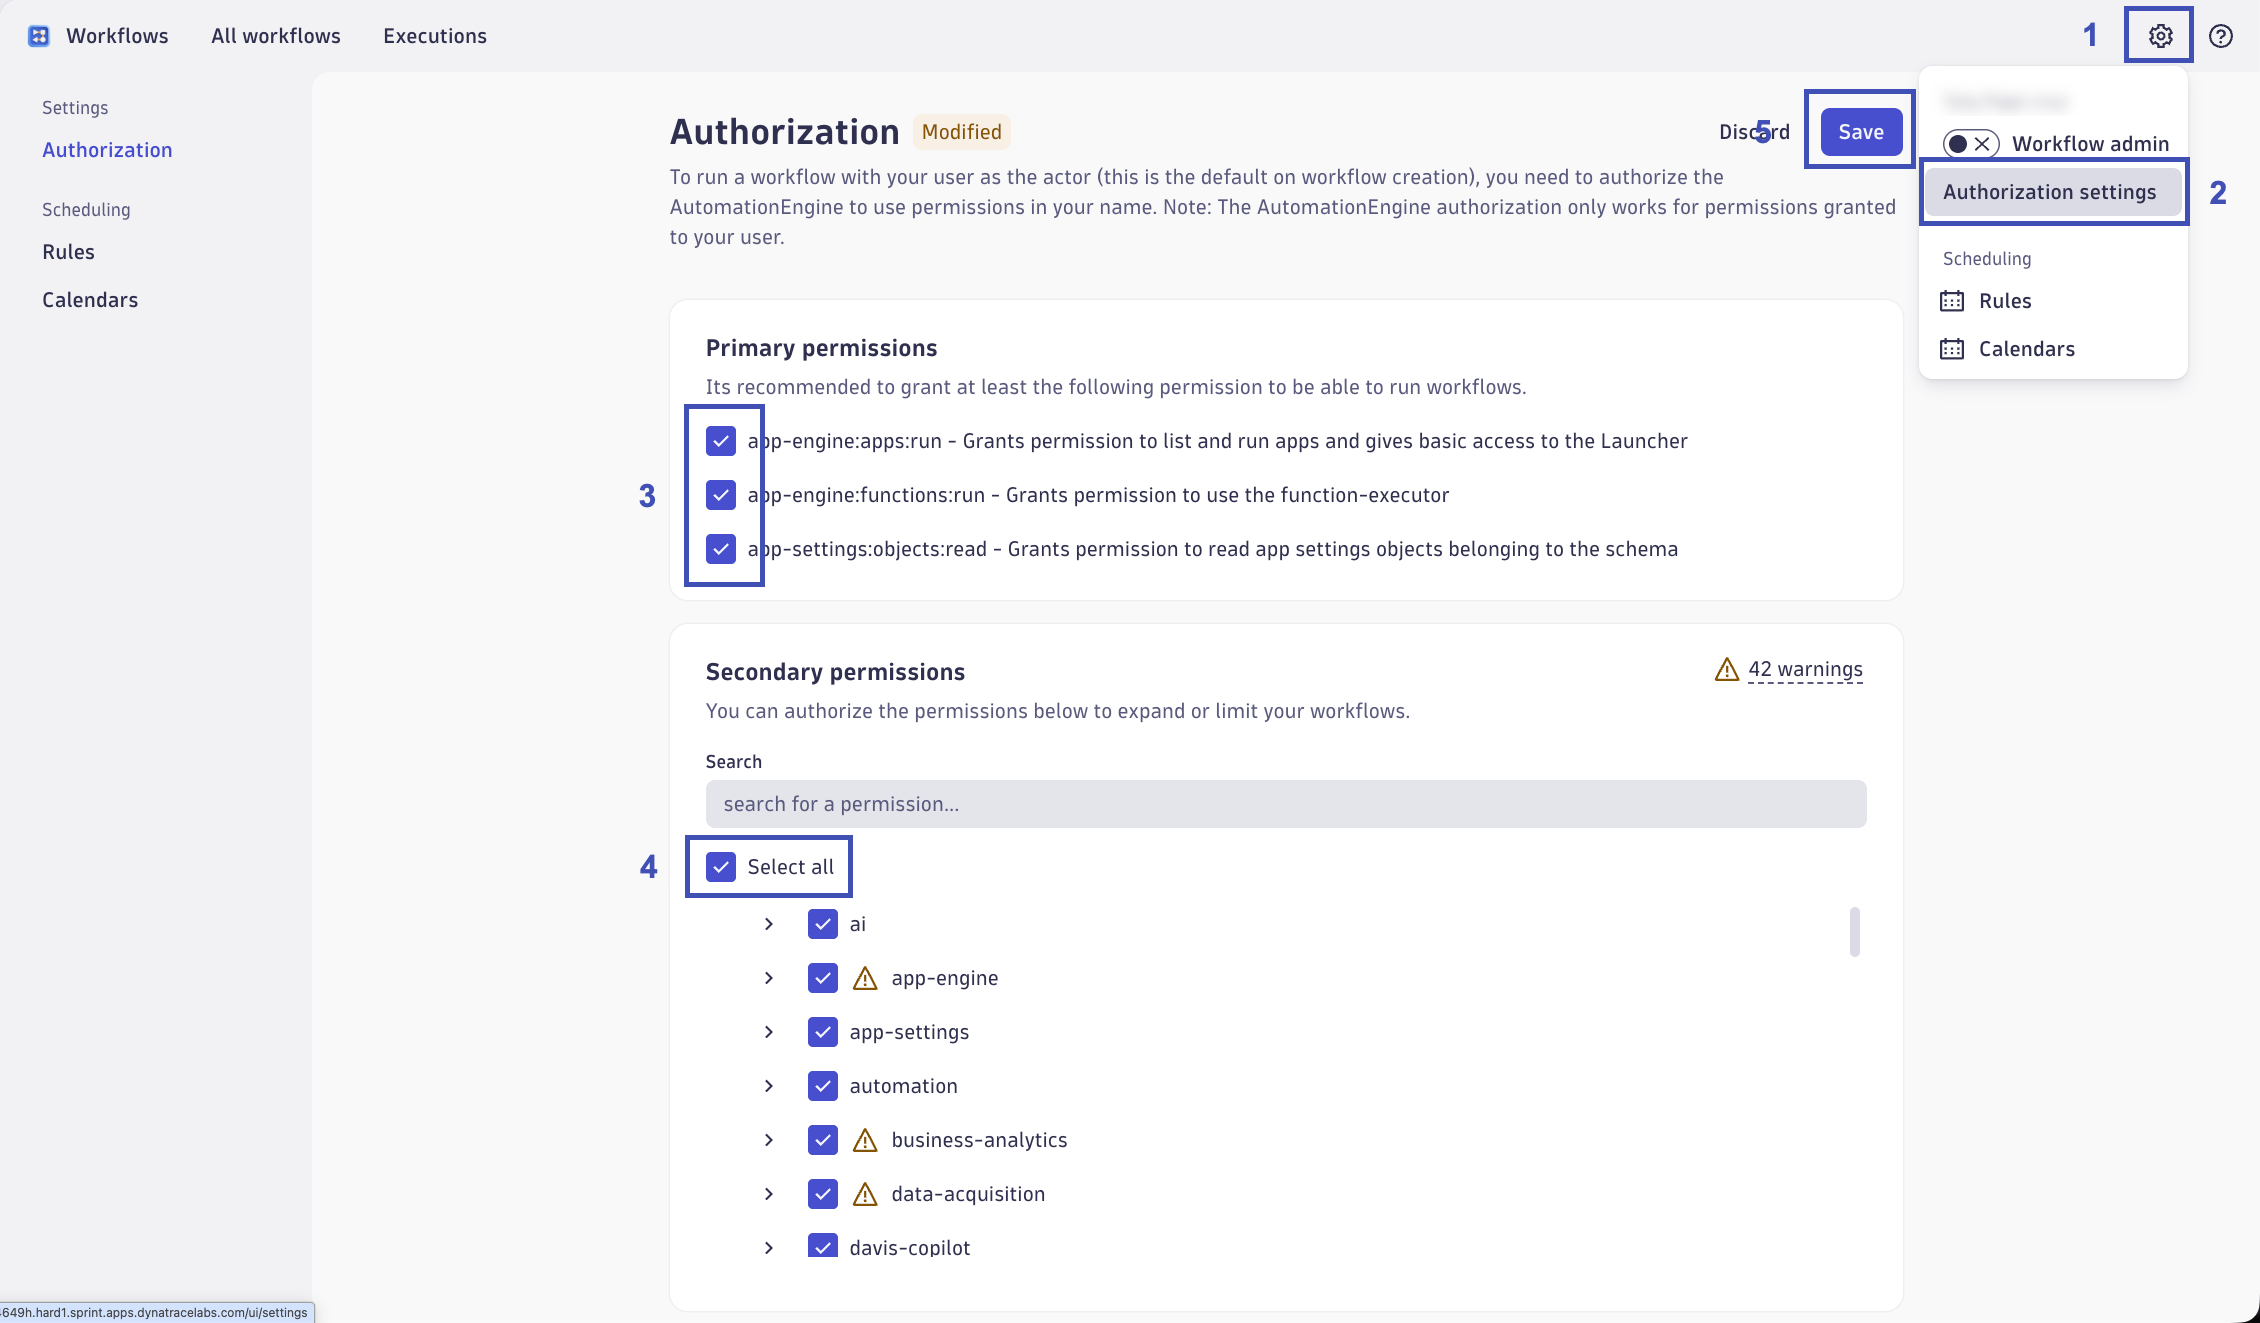
Task: Open the Workflows app logo icon
Action: point(37,35)
